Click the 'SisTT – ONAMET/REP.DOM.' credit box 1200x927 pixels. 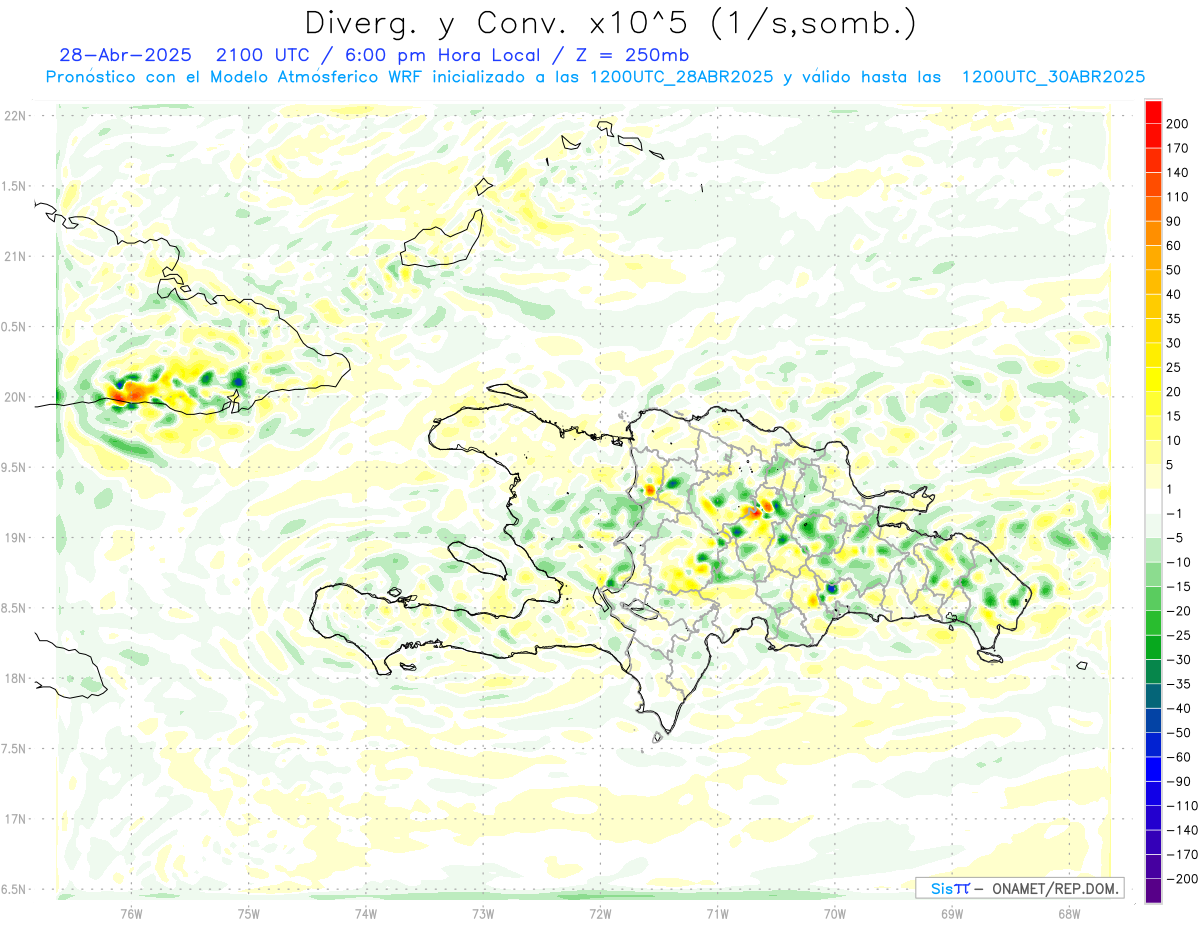(x=1019, y=888)
